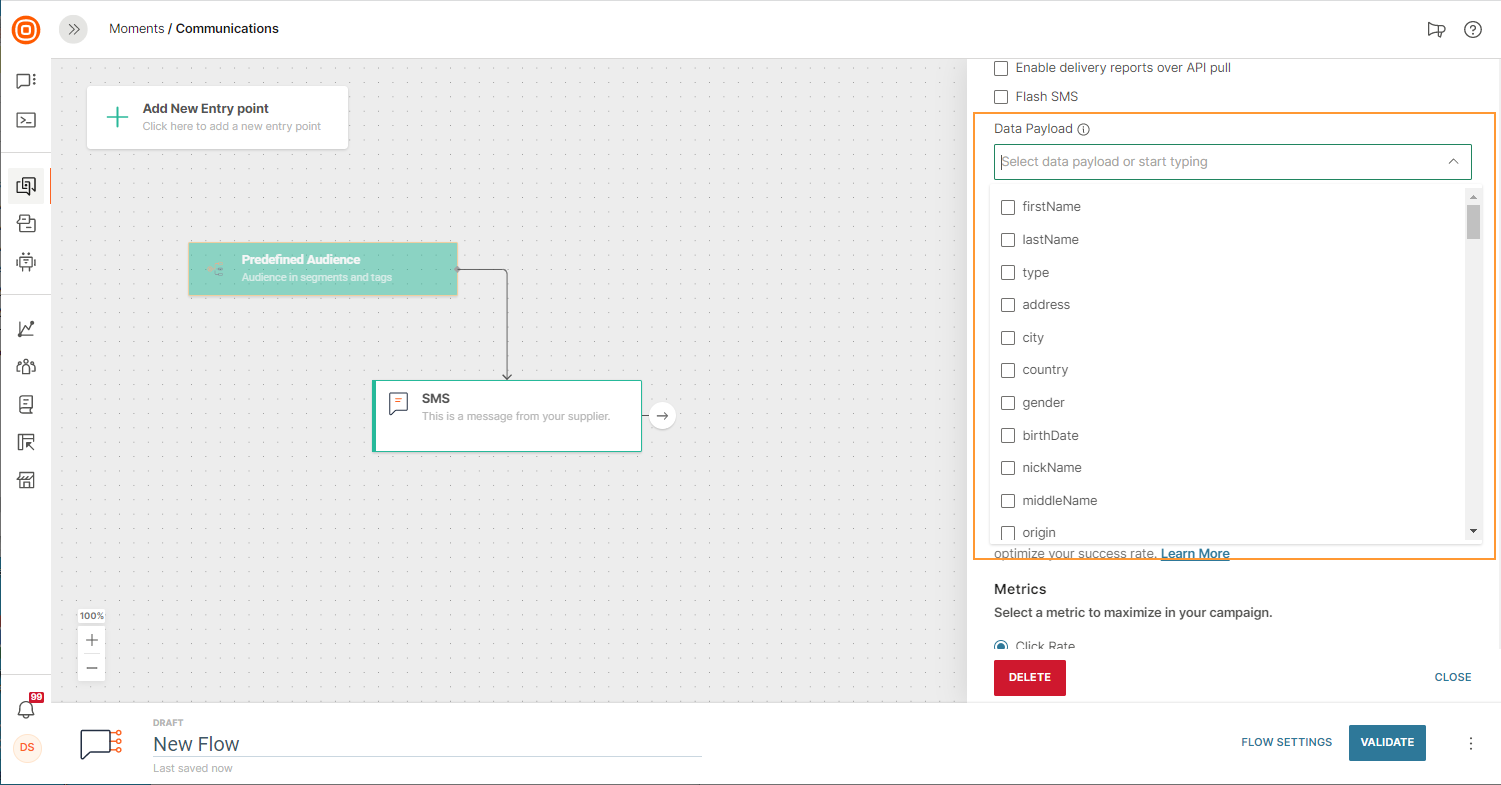Open the bell notifications icon
The width and height of the screenshot is (1501, 785).
pos(27,709)
